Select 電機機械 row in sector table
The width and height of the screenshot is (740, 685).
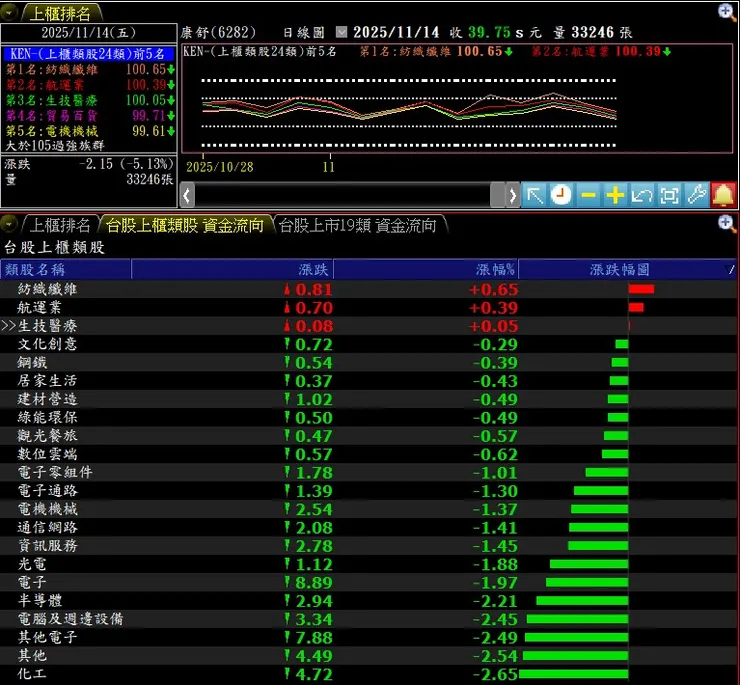click(368, 509)
